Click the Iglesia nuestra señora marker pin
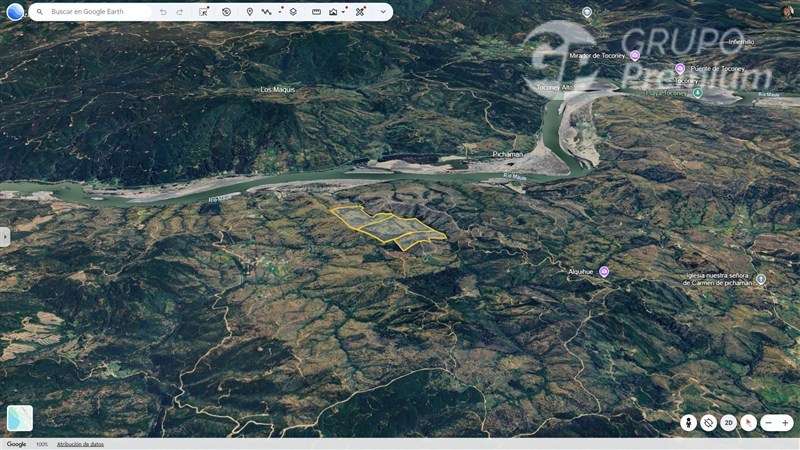The width and height of the screenshot is (800, 450). click(x=761, y=279)
